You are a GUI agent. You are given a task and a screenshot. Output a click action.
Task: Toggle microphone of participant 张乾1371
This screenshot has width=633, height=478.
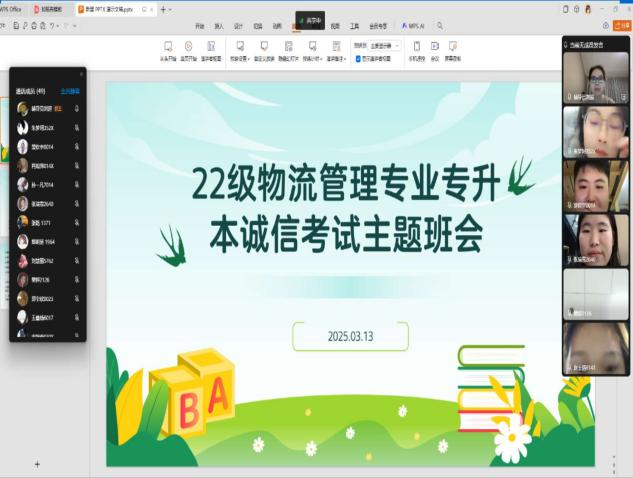(x=77, y=222)
